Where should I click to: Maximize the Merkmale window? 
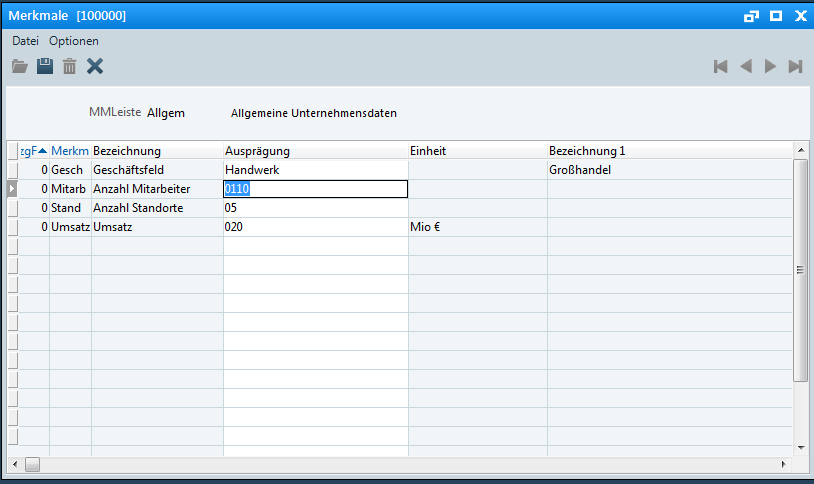click(x=776, y=16)
